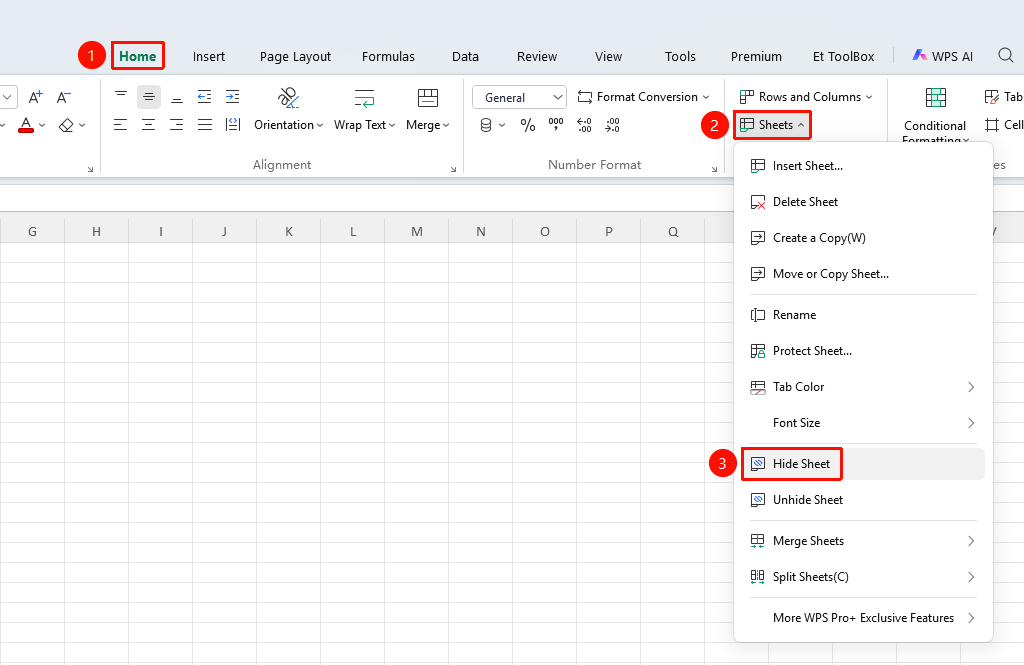Expand the font color dropdown arrow
Image resolution: width=1024 pixels, height=665 pixels.
coord(42,125)
